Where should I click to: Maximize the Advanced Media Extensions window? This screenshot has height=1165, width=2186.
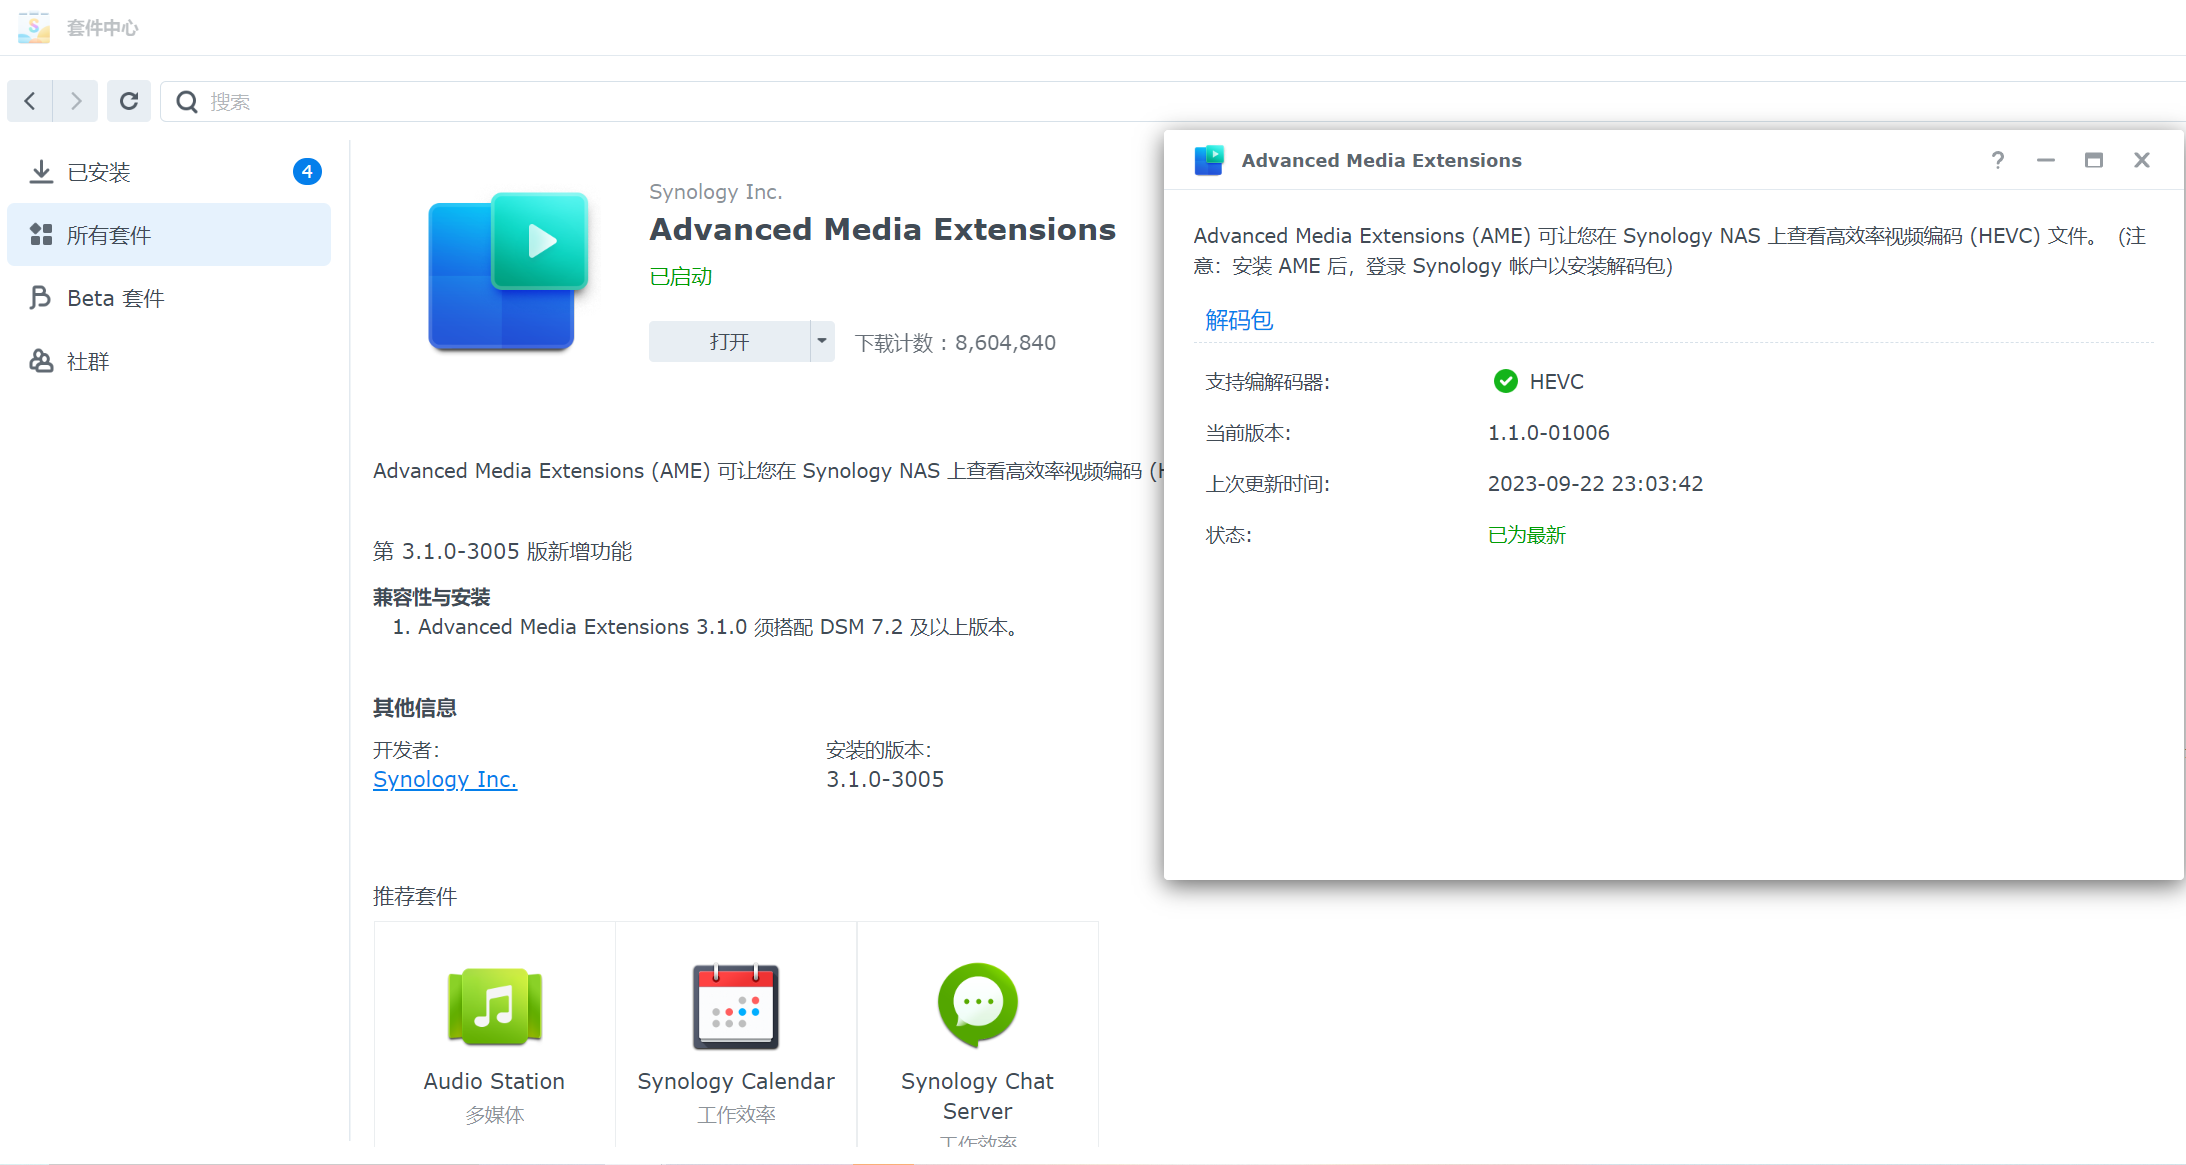pyautogui.click(x=2094, y=160)
